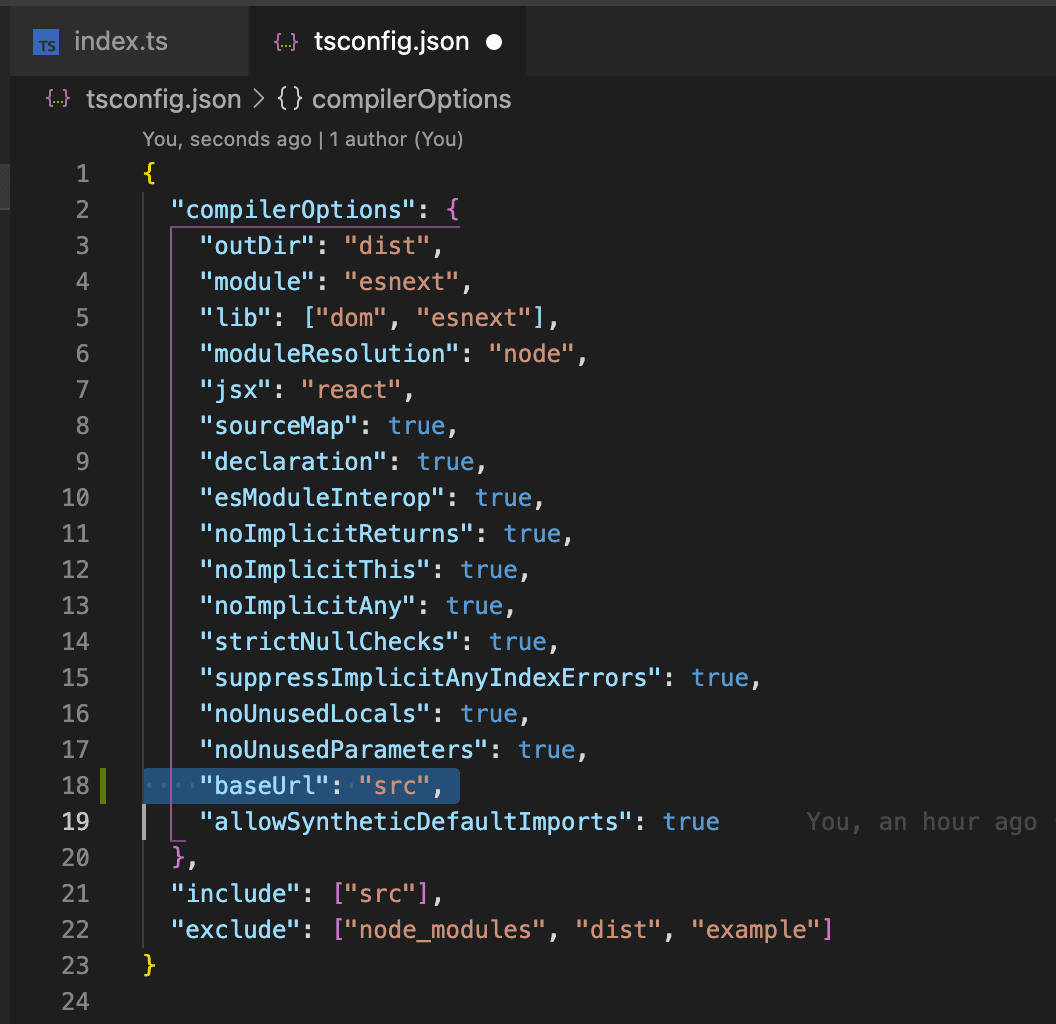Click the green git change indicator at line 18
Viewport: 1056px width, 1024px height.
coord(102,785)
